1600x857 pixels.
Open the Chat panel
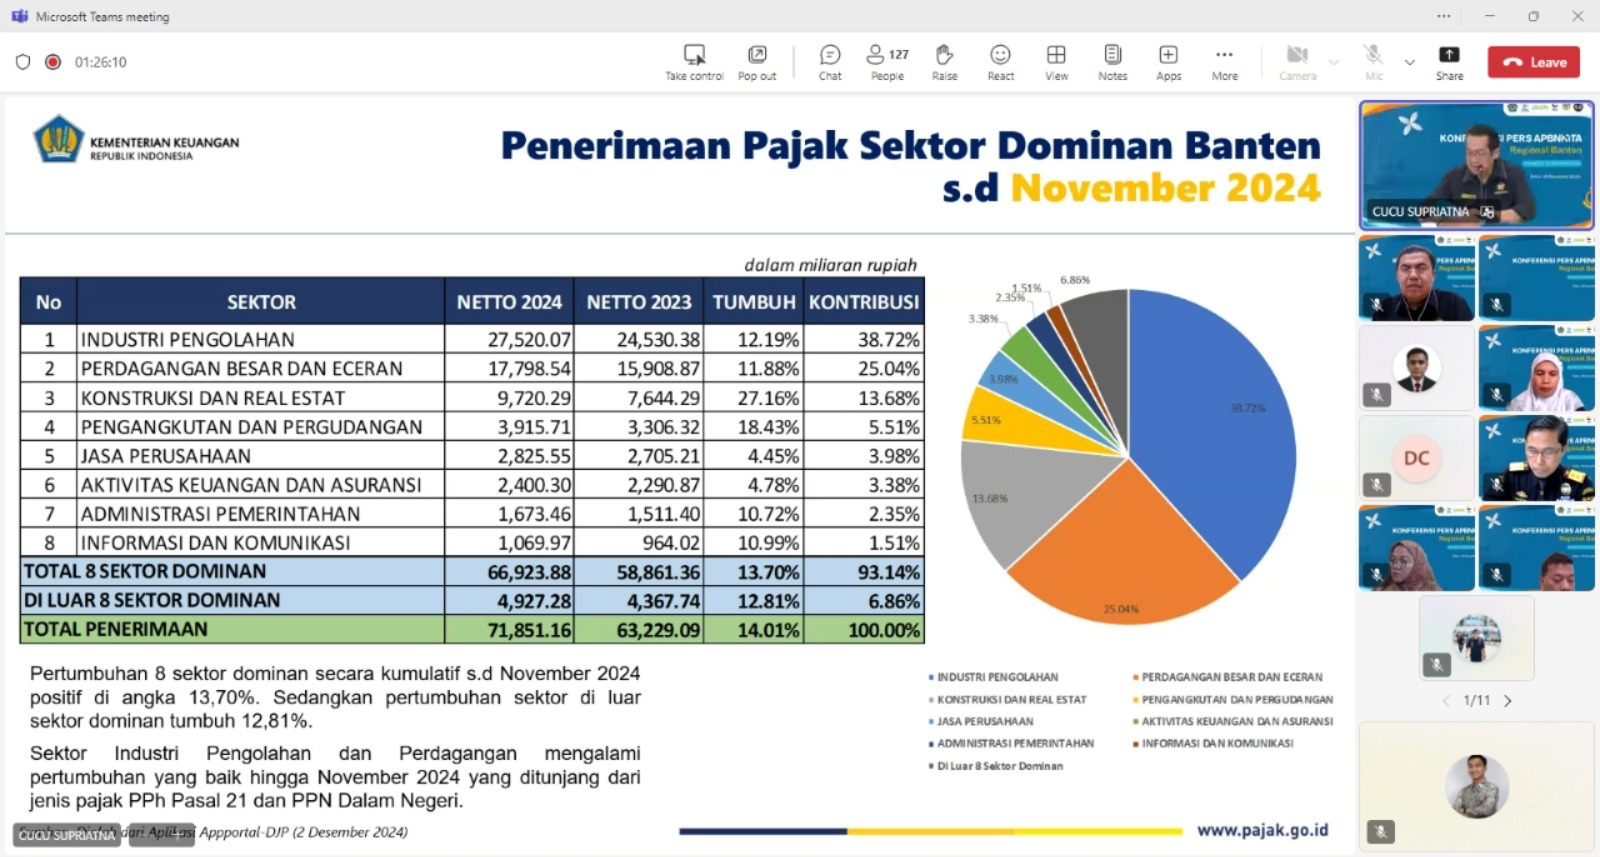pyautogui.click(x=830, y=62)
